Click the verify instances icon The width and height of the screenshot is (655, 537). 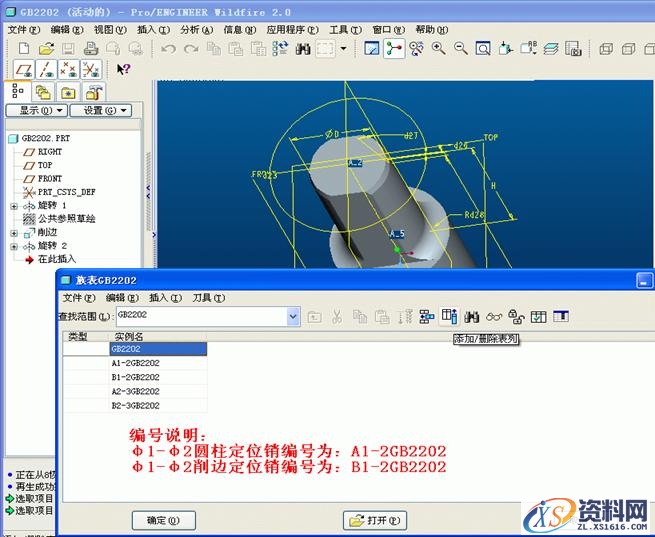coord(538,317)
